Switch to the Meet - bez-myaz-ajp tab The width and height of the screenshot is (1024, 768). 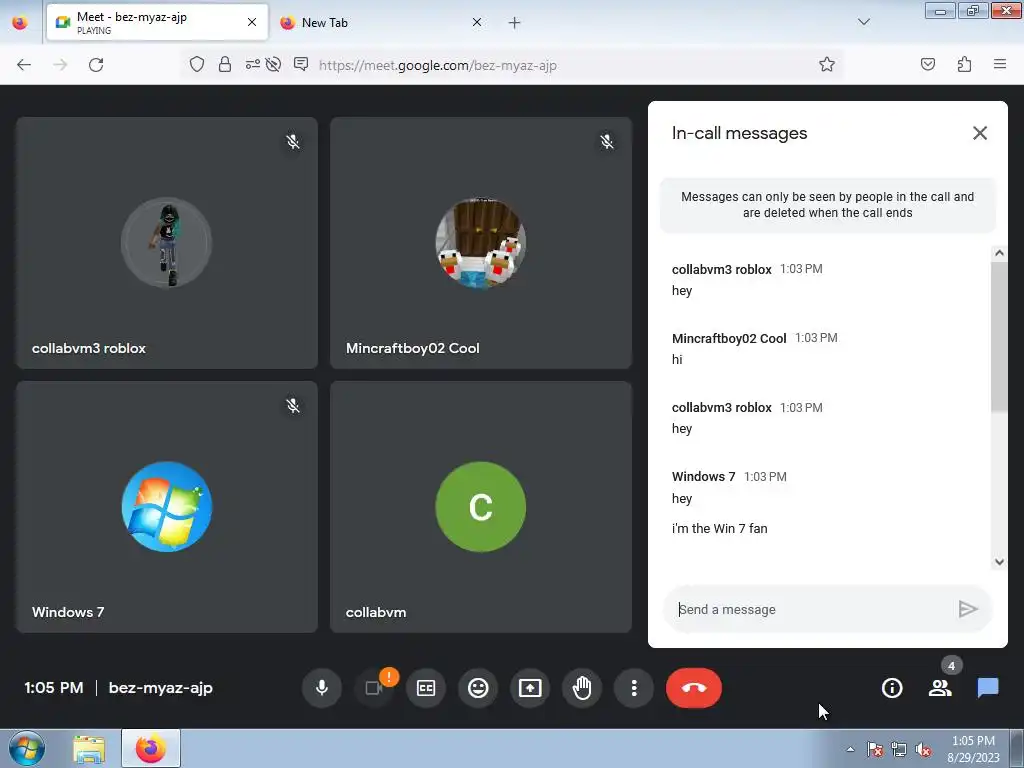point(157,22)
